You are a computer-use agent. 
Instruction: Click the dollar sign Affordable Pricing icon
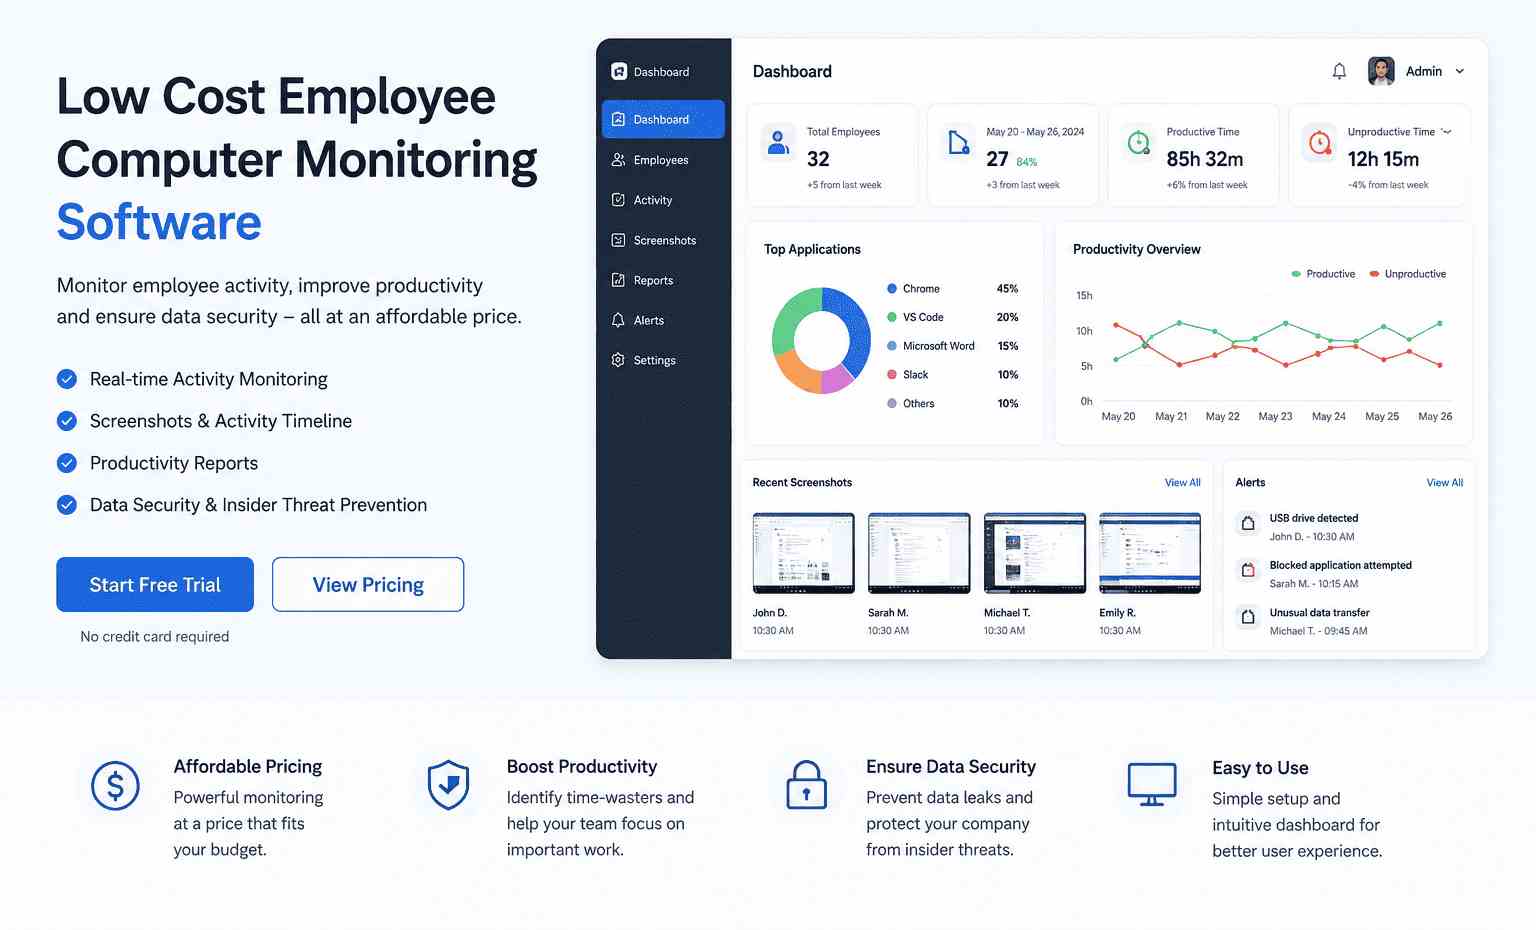(x=115, y=786)
